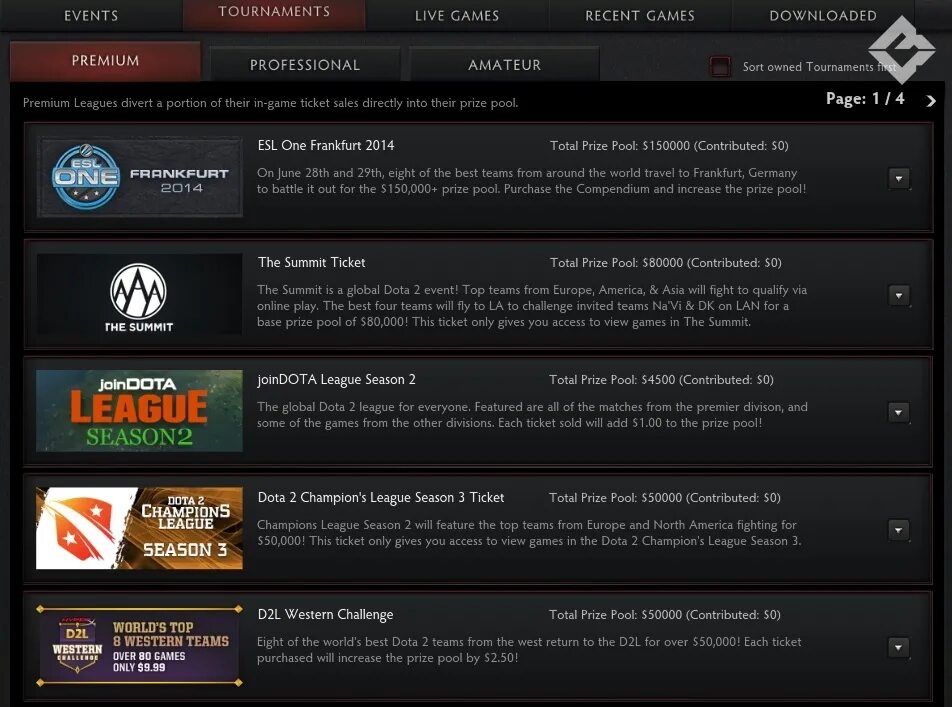This screenshot has width=952, height=707.
Task: Expand joinDOTA League Season 2 dropdown
Action: tap(899, 412)
